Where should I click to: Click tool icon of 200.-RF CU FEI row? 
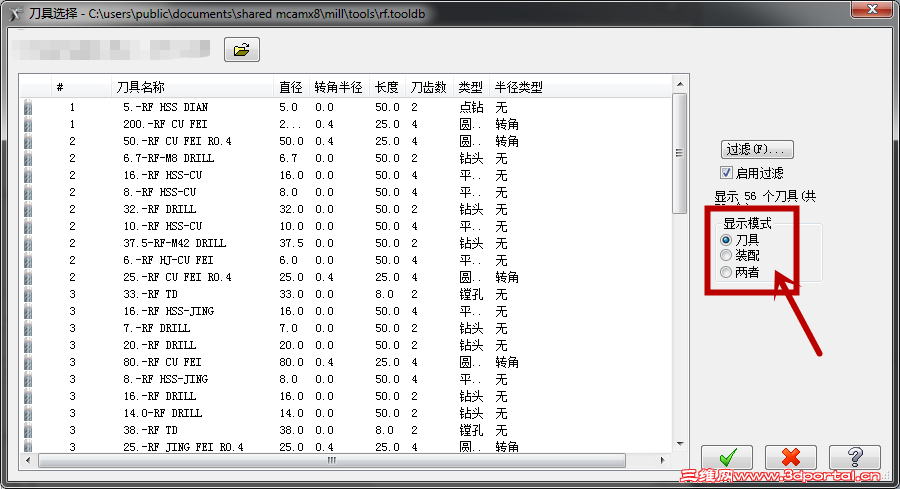(28, 125)
